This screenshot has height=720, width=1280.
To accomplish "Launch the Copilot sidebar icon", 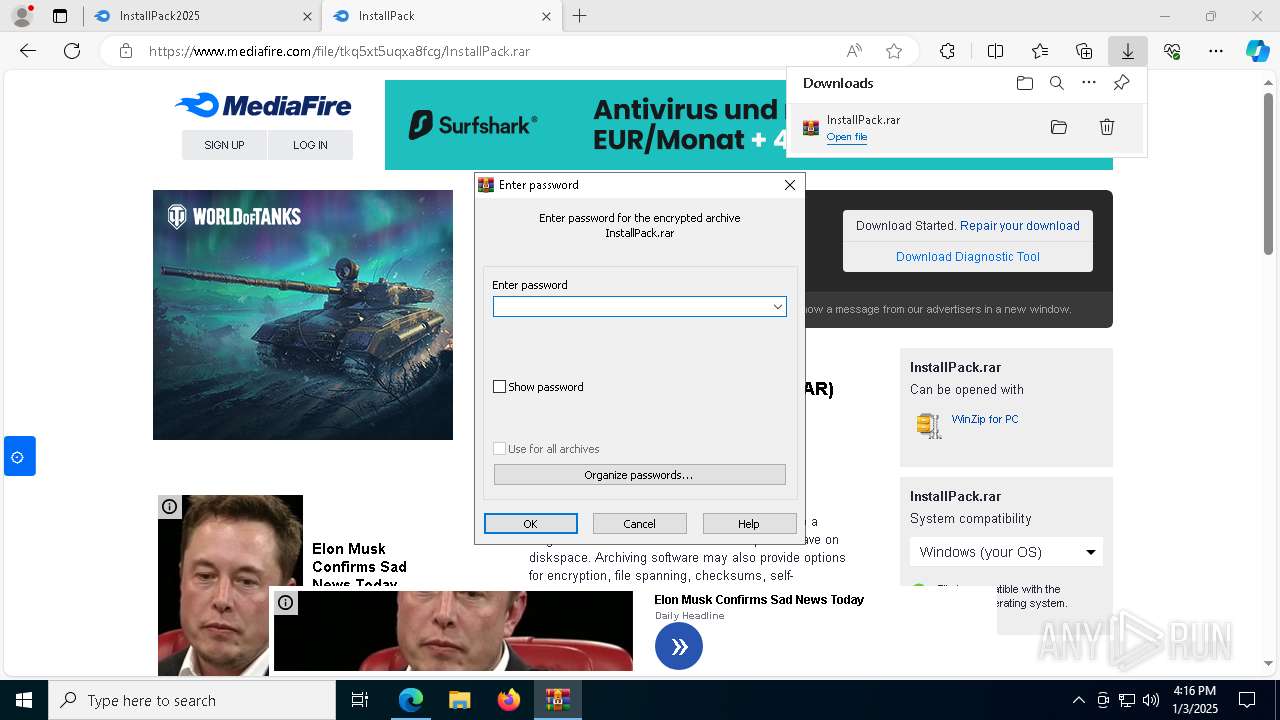I will tap(1257, 51).
